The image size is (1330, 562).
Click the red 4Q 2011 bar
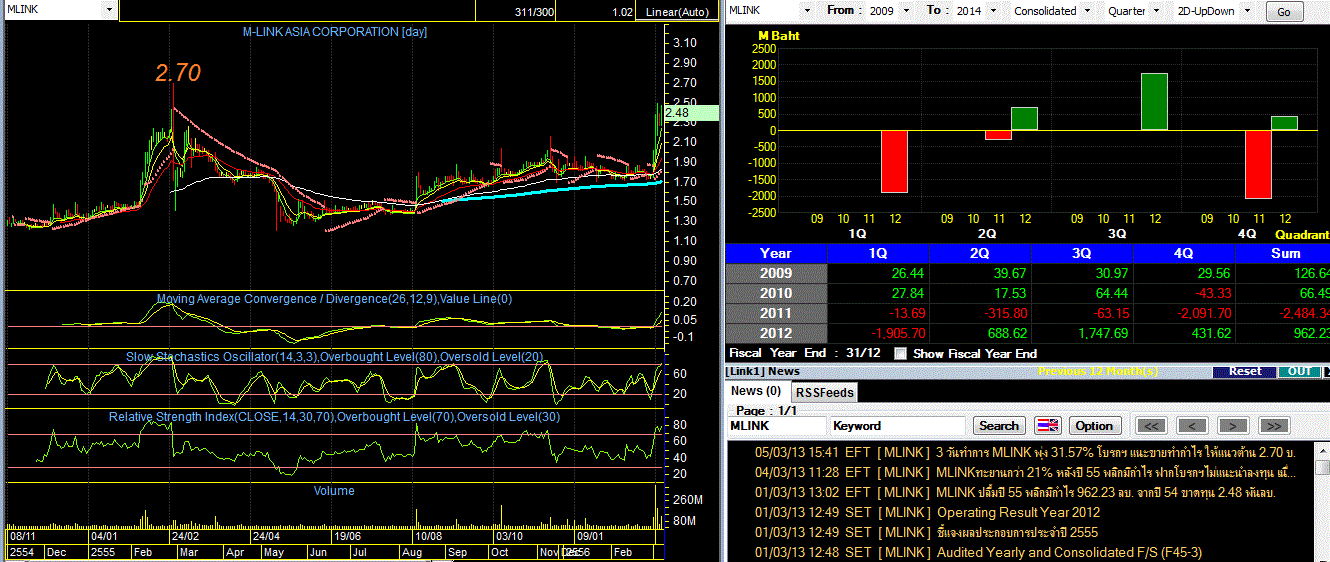[1258, 164]
